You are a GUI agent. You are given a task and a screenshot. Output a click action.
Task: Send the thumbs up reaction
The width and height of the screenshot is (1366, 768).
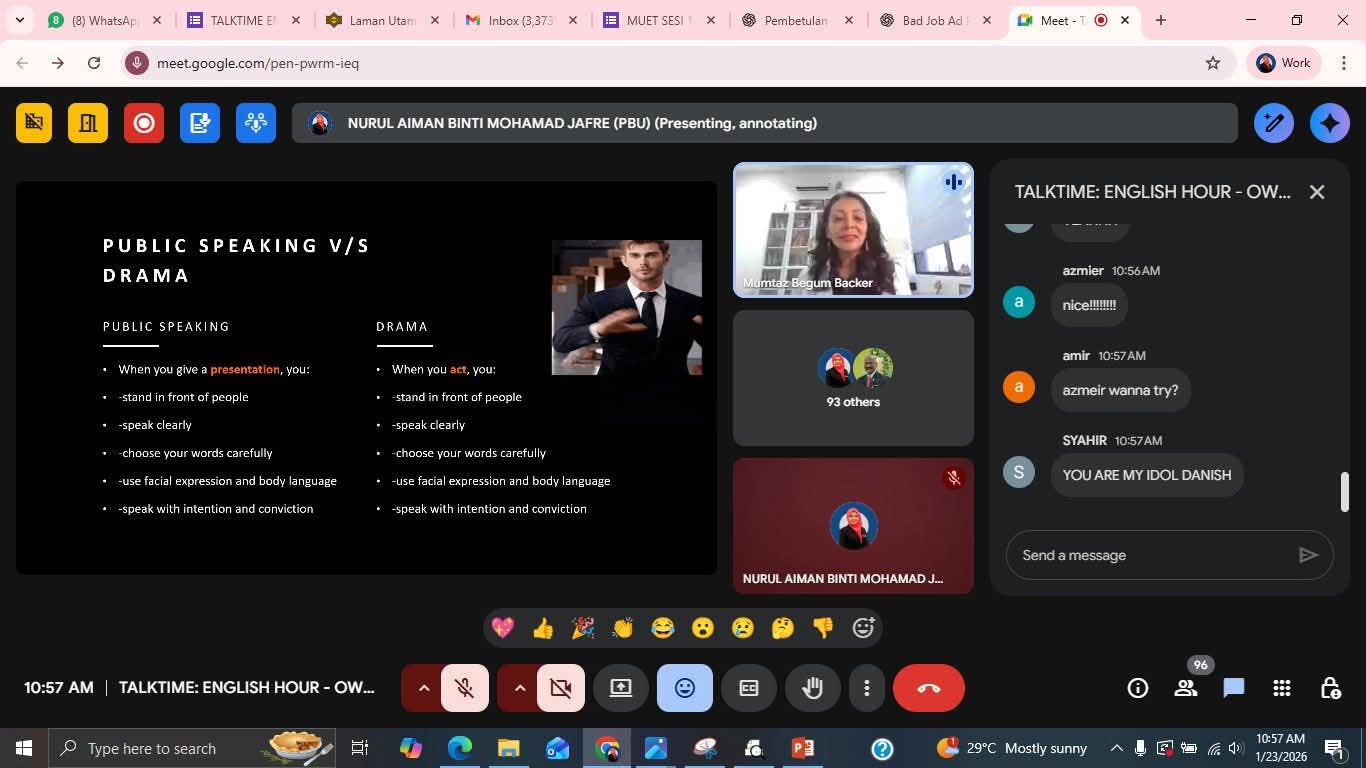[x=543, y=628]
